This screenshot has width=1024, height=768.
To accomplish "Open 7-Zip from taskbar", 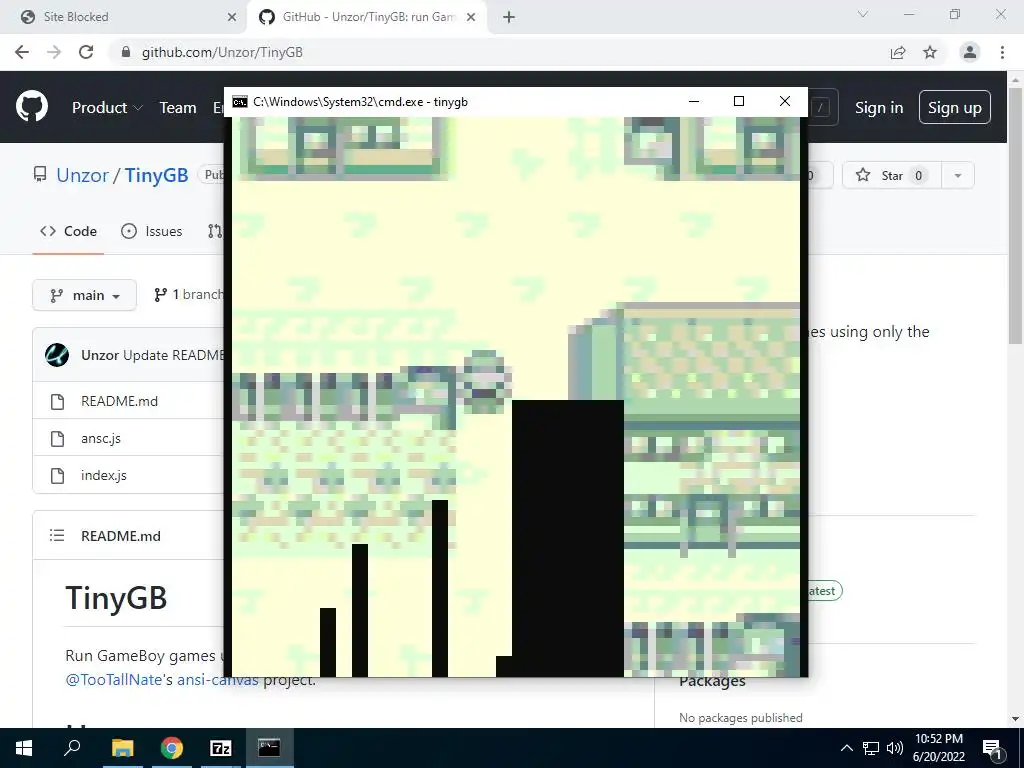I will 221,748.
